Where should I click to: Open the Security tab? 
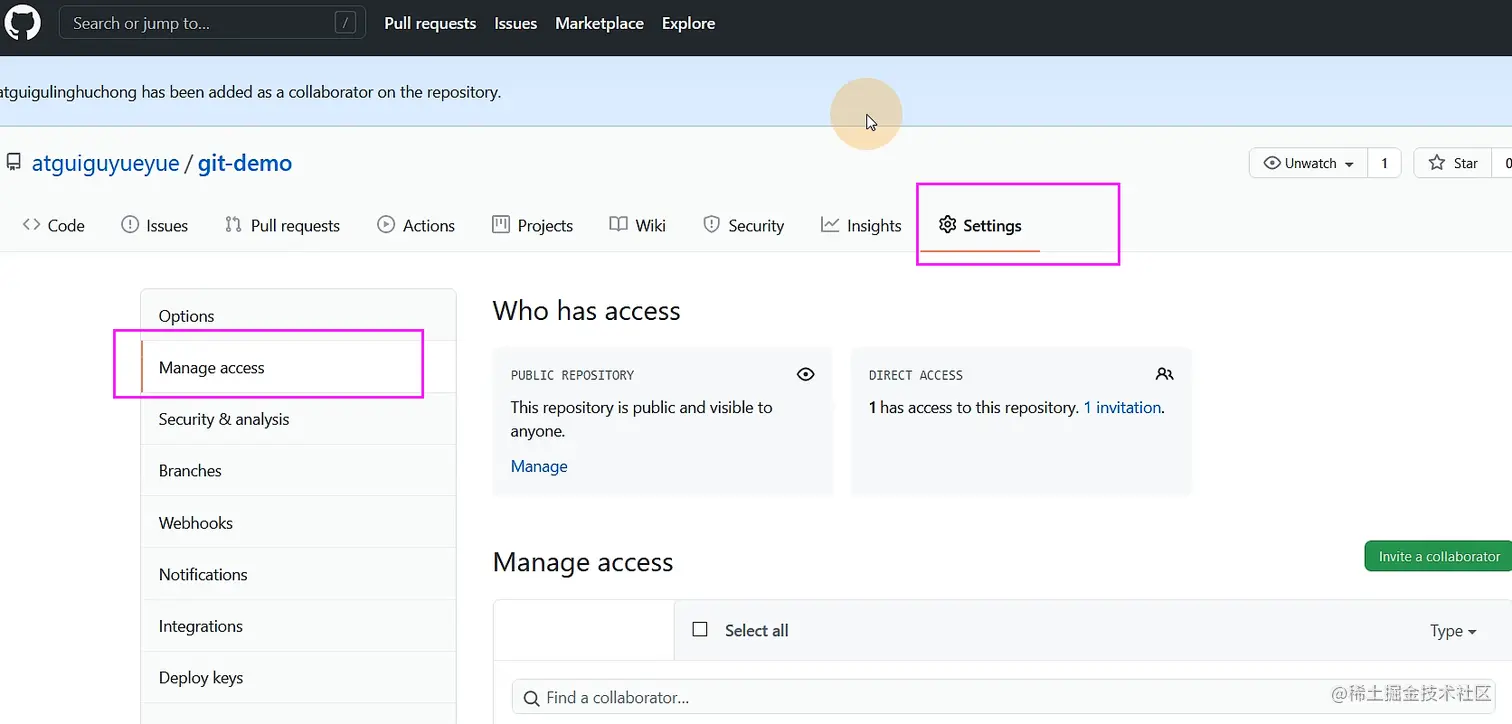[743, 225]
